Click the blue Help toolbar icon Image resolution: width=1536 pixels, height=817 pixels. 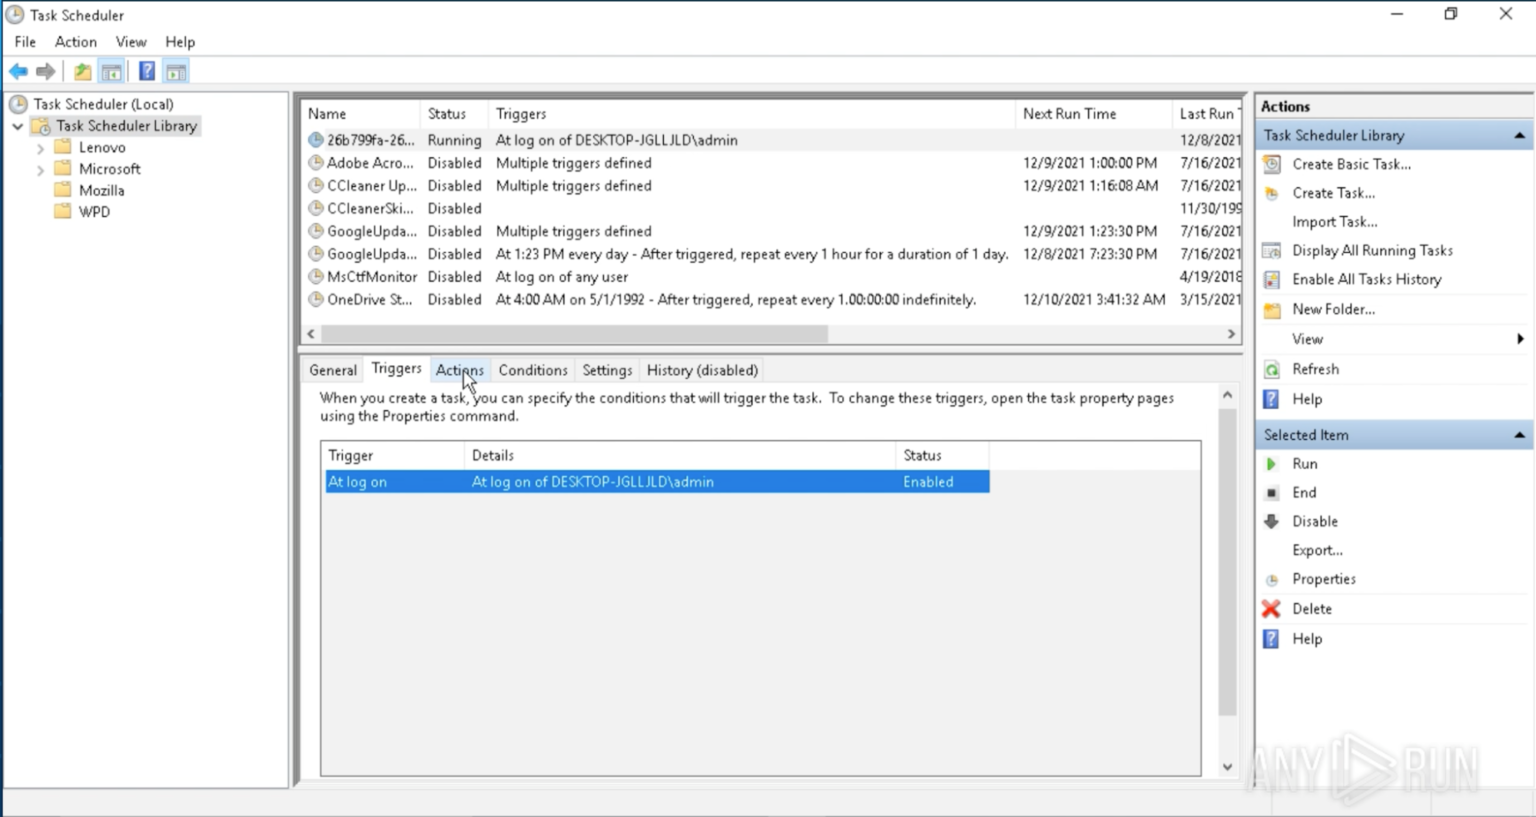(147, 71)
